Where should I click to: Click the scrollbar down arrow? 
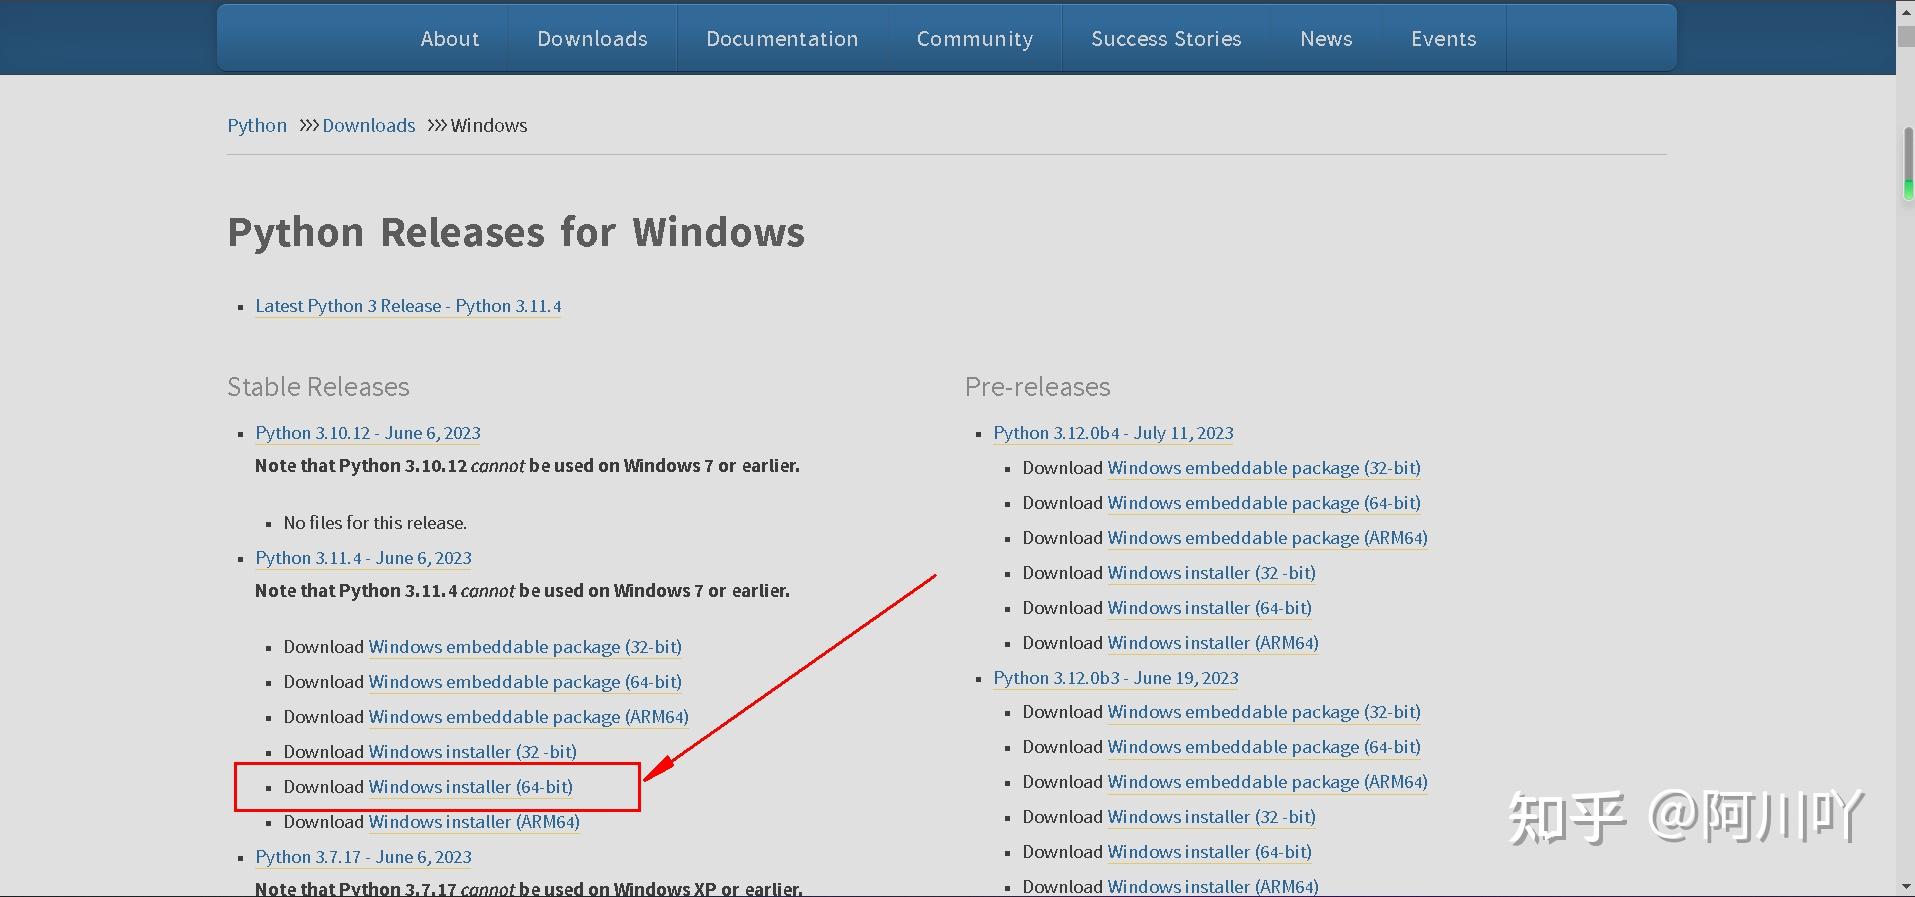pos(1906,887)
